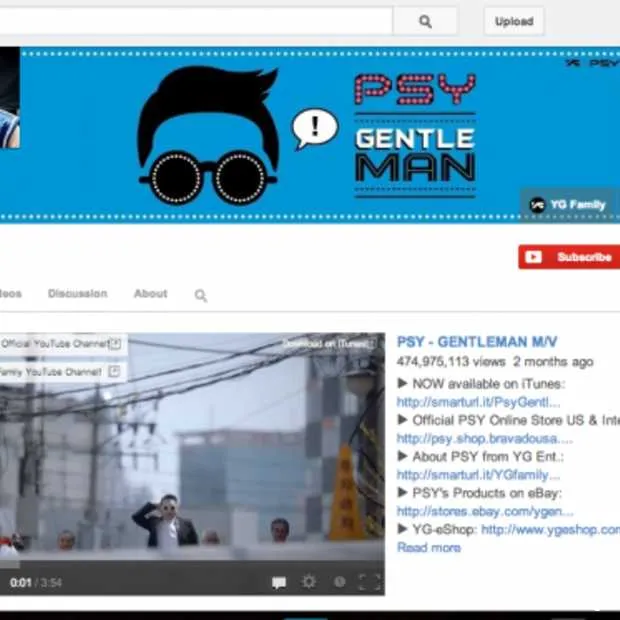Click 'NOW available on iTunes:' text
The height and width of the screenshot is (620, 620).
489,384
